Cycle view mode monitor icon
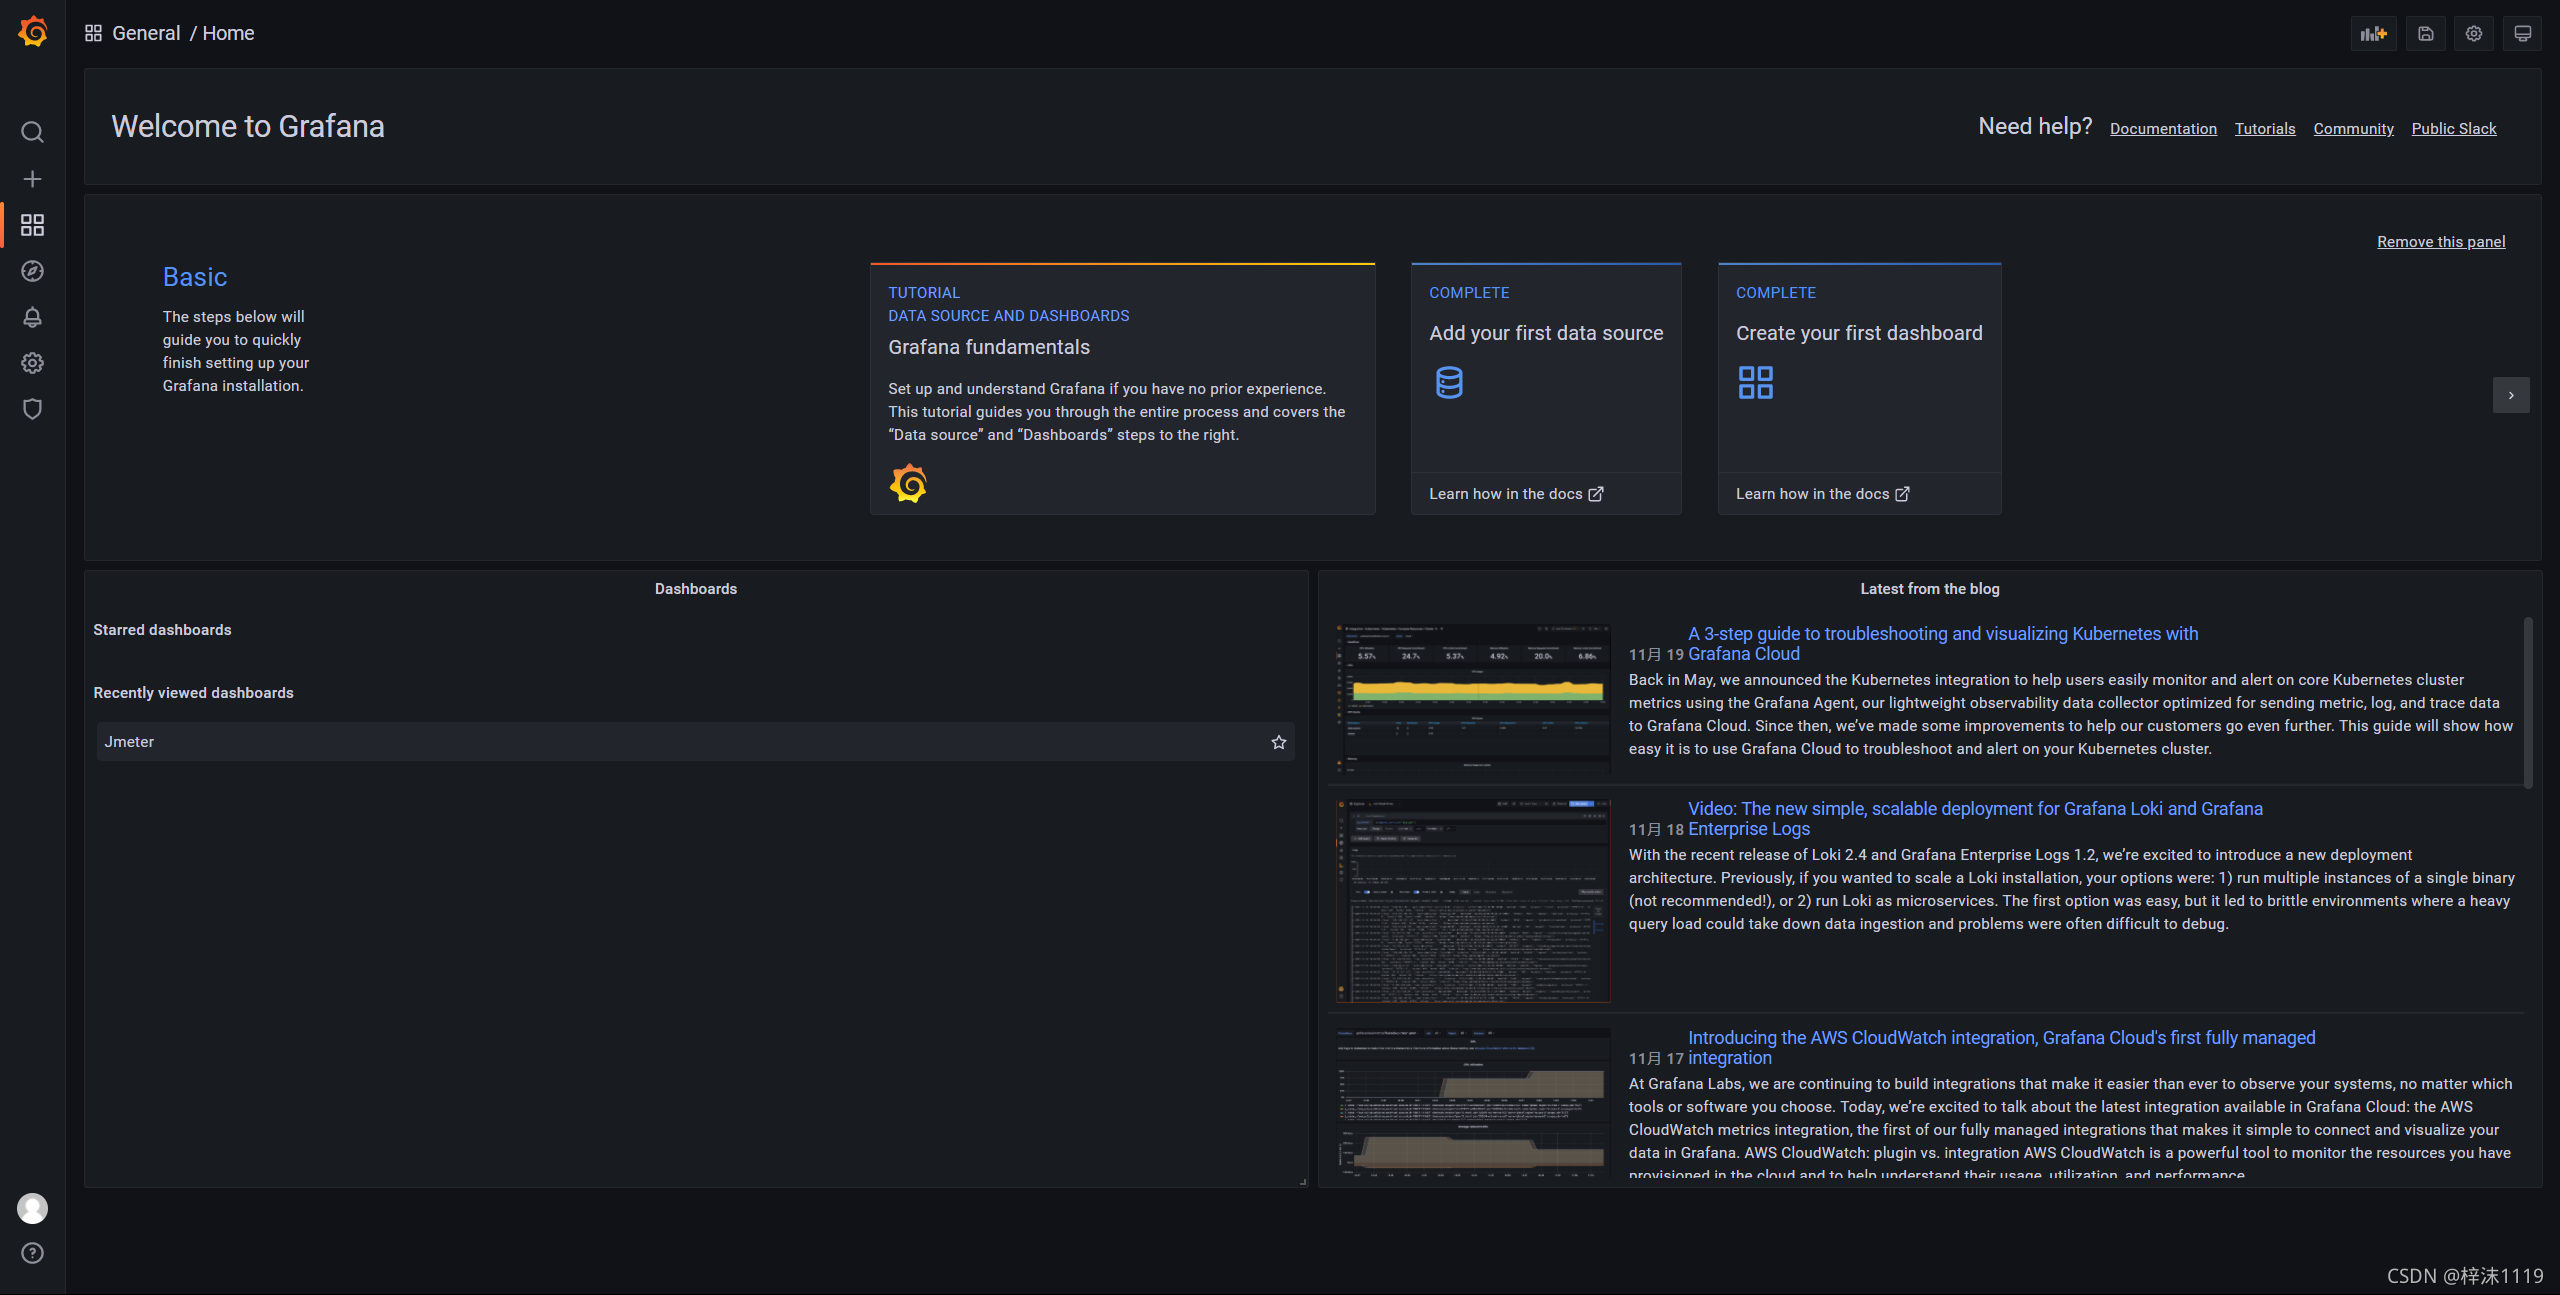2560x1295 pixels. click(x=2522, y=33)
